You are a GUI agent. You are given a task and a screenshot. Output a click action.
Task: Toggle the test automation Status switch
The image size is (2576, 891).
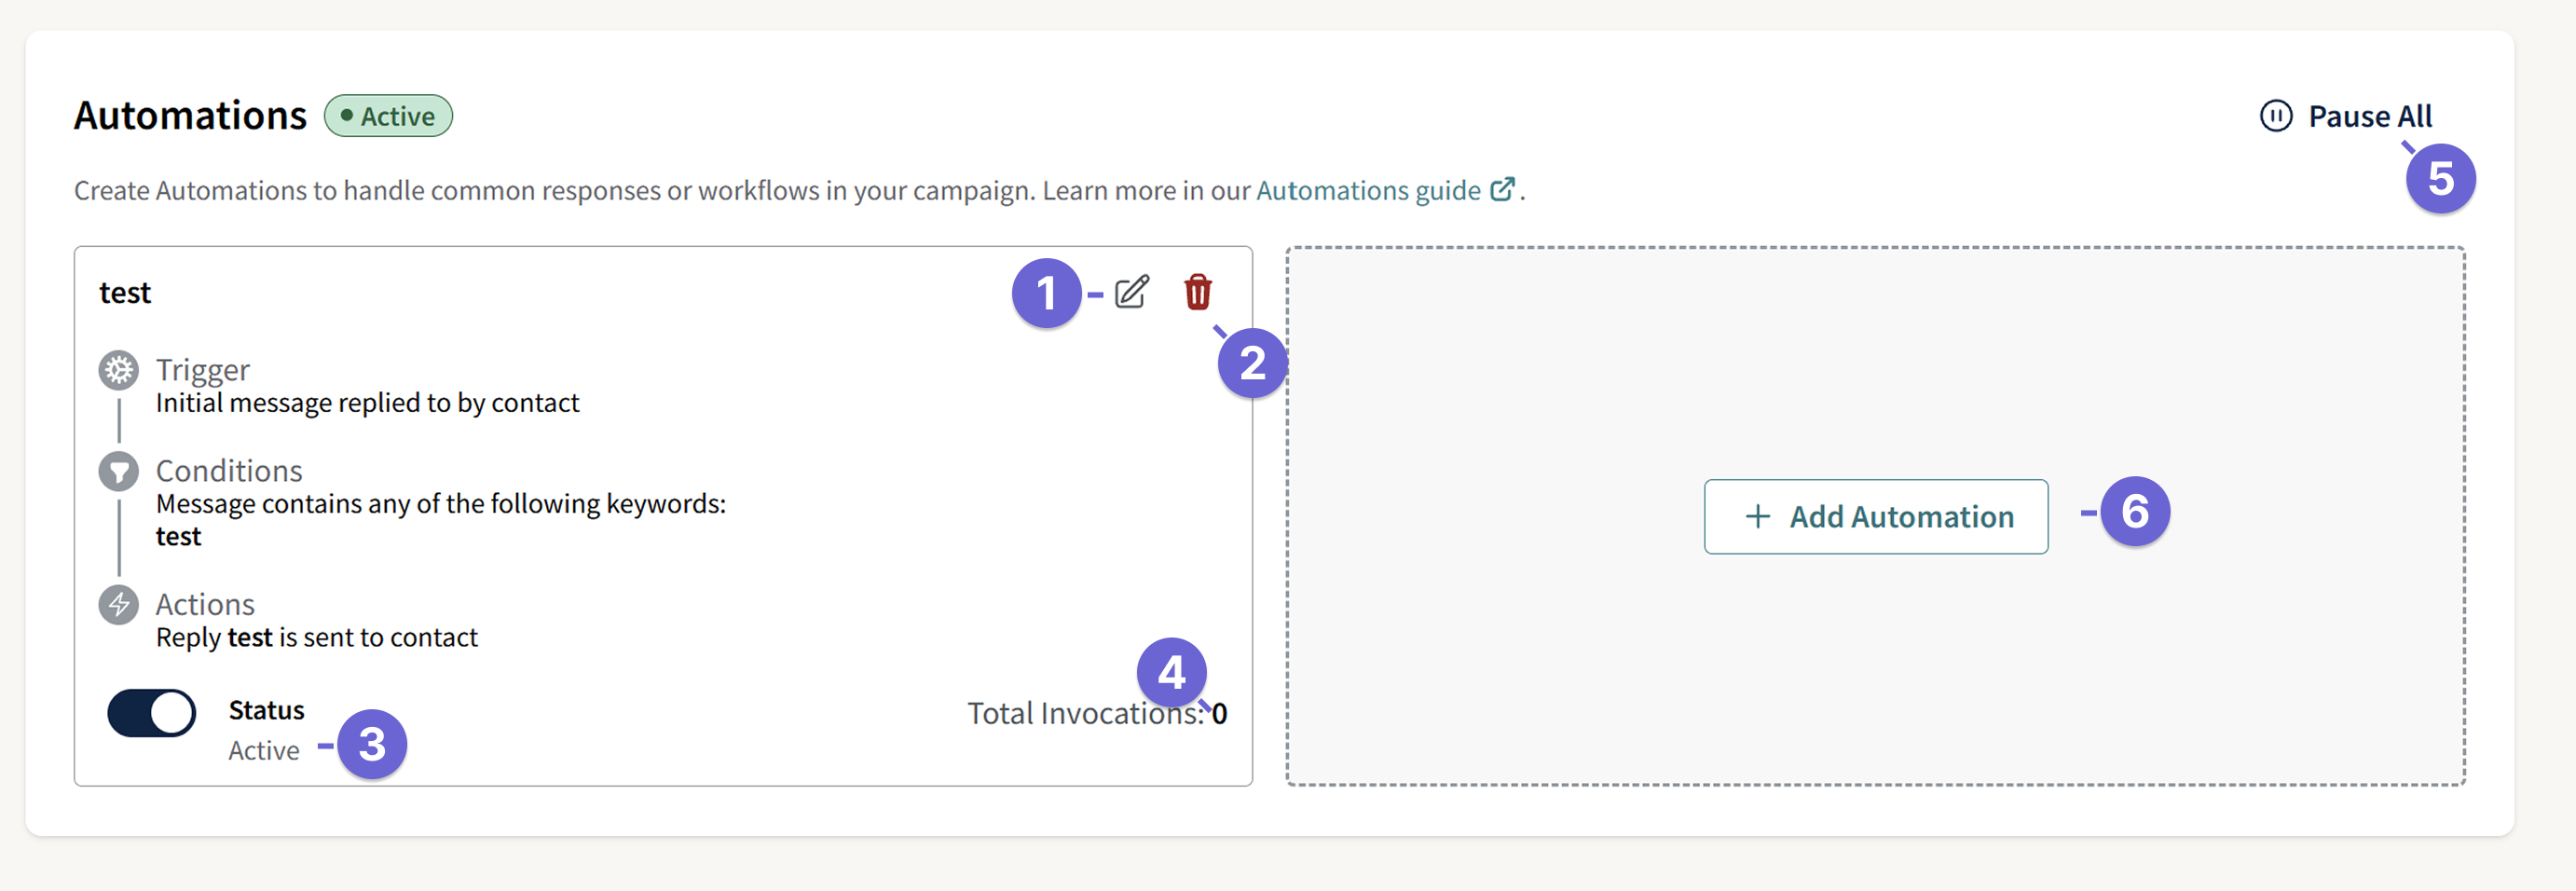[x=152, y=713]
